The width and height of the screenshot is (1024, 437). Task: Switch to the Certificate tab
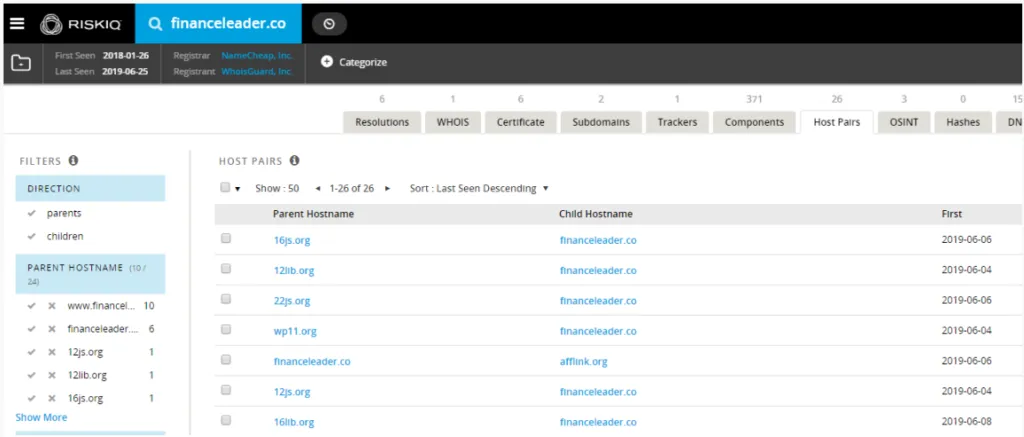520,122
